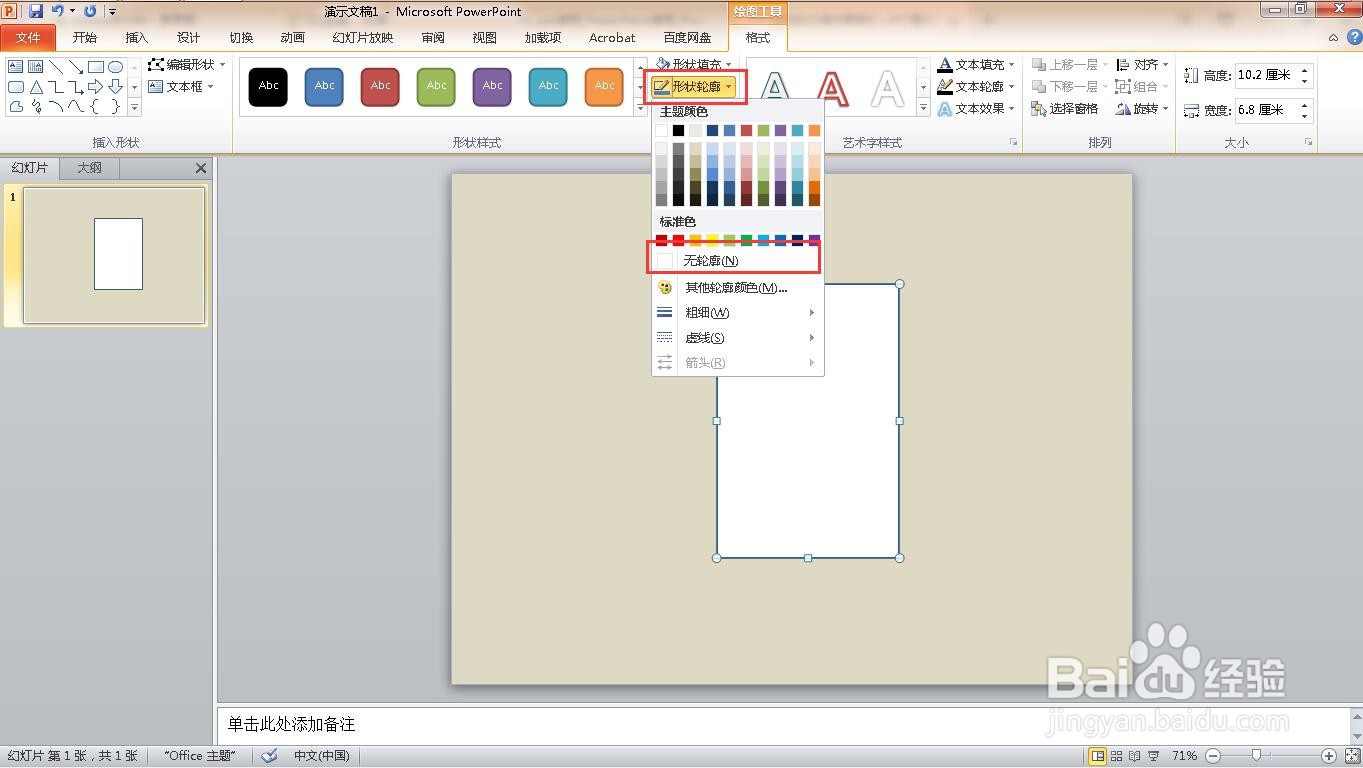Start Slide Show from status bar icon
Image resolution: width=1363 pixels, height=768 pixels.
tap(1154, 756)
